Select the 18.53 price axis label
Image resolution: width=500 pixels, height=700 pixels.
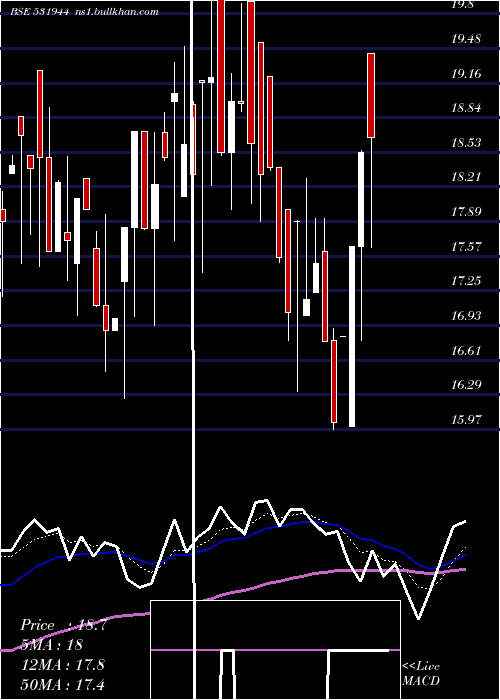[466, 143]
